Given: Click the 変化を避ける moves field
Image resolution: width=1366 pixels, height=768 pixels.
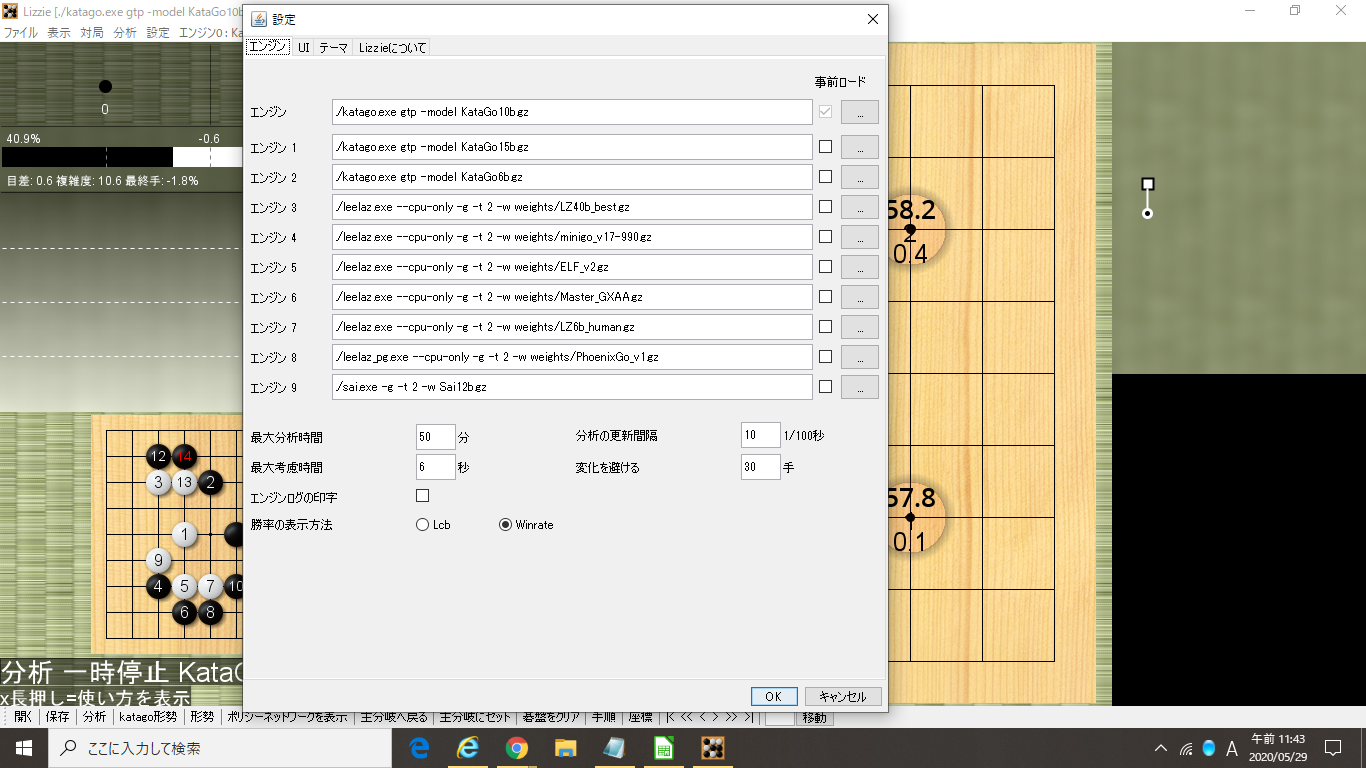Looking at the screenshot, I should coord(760,467).
